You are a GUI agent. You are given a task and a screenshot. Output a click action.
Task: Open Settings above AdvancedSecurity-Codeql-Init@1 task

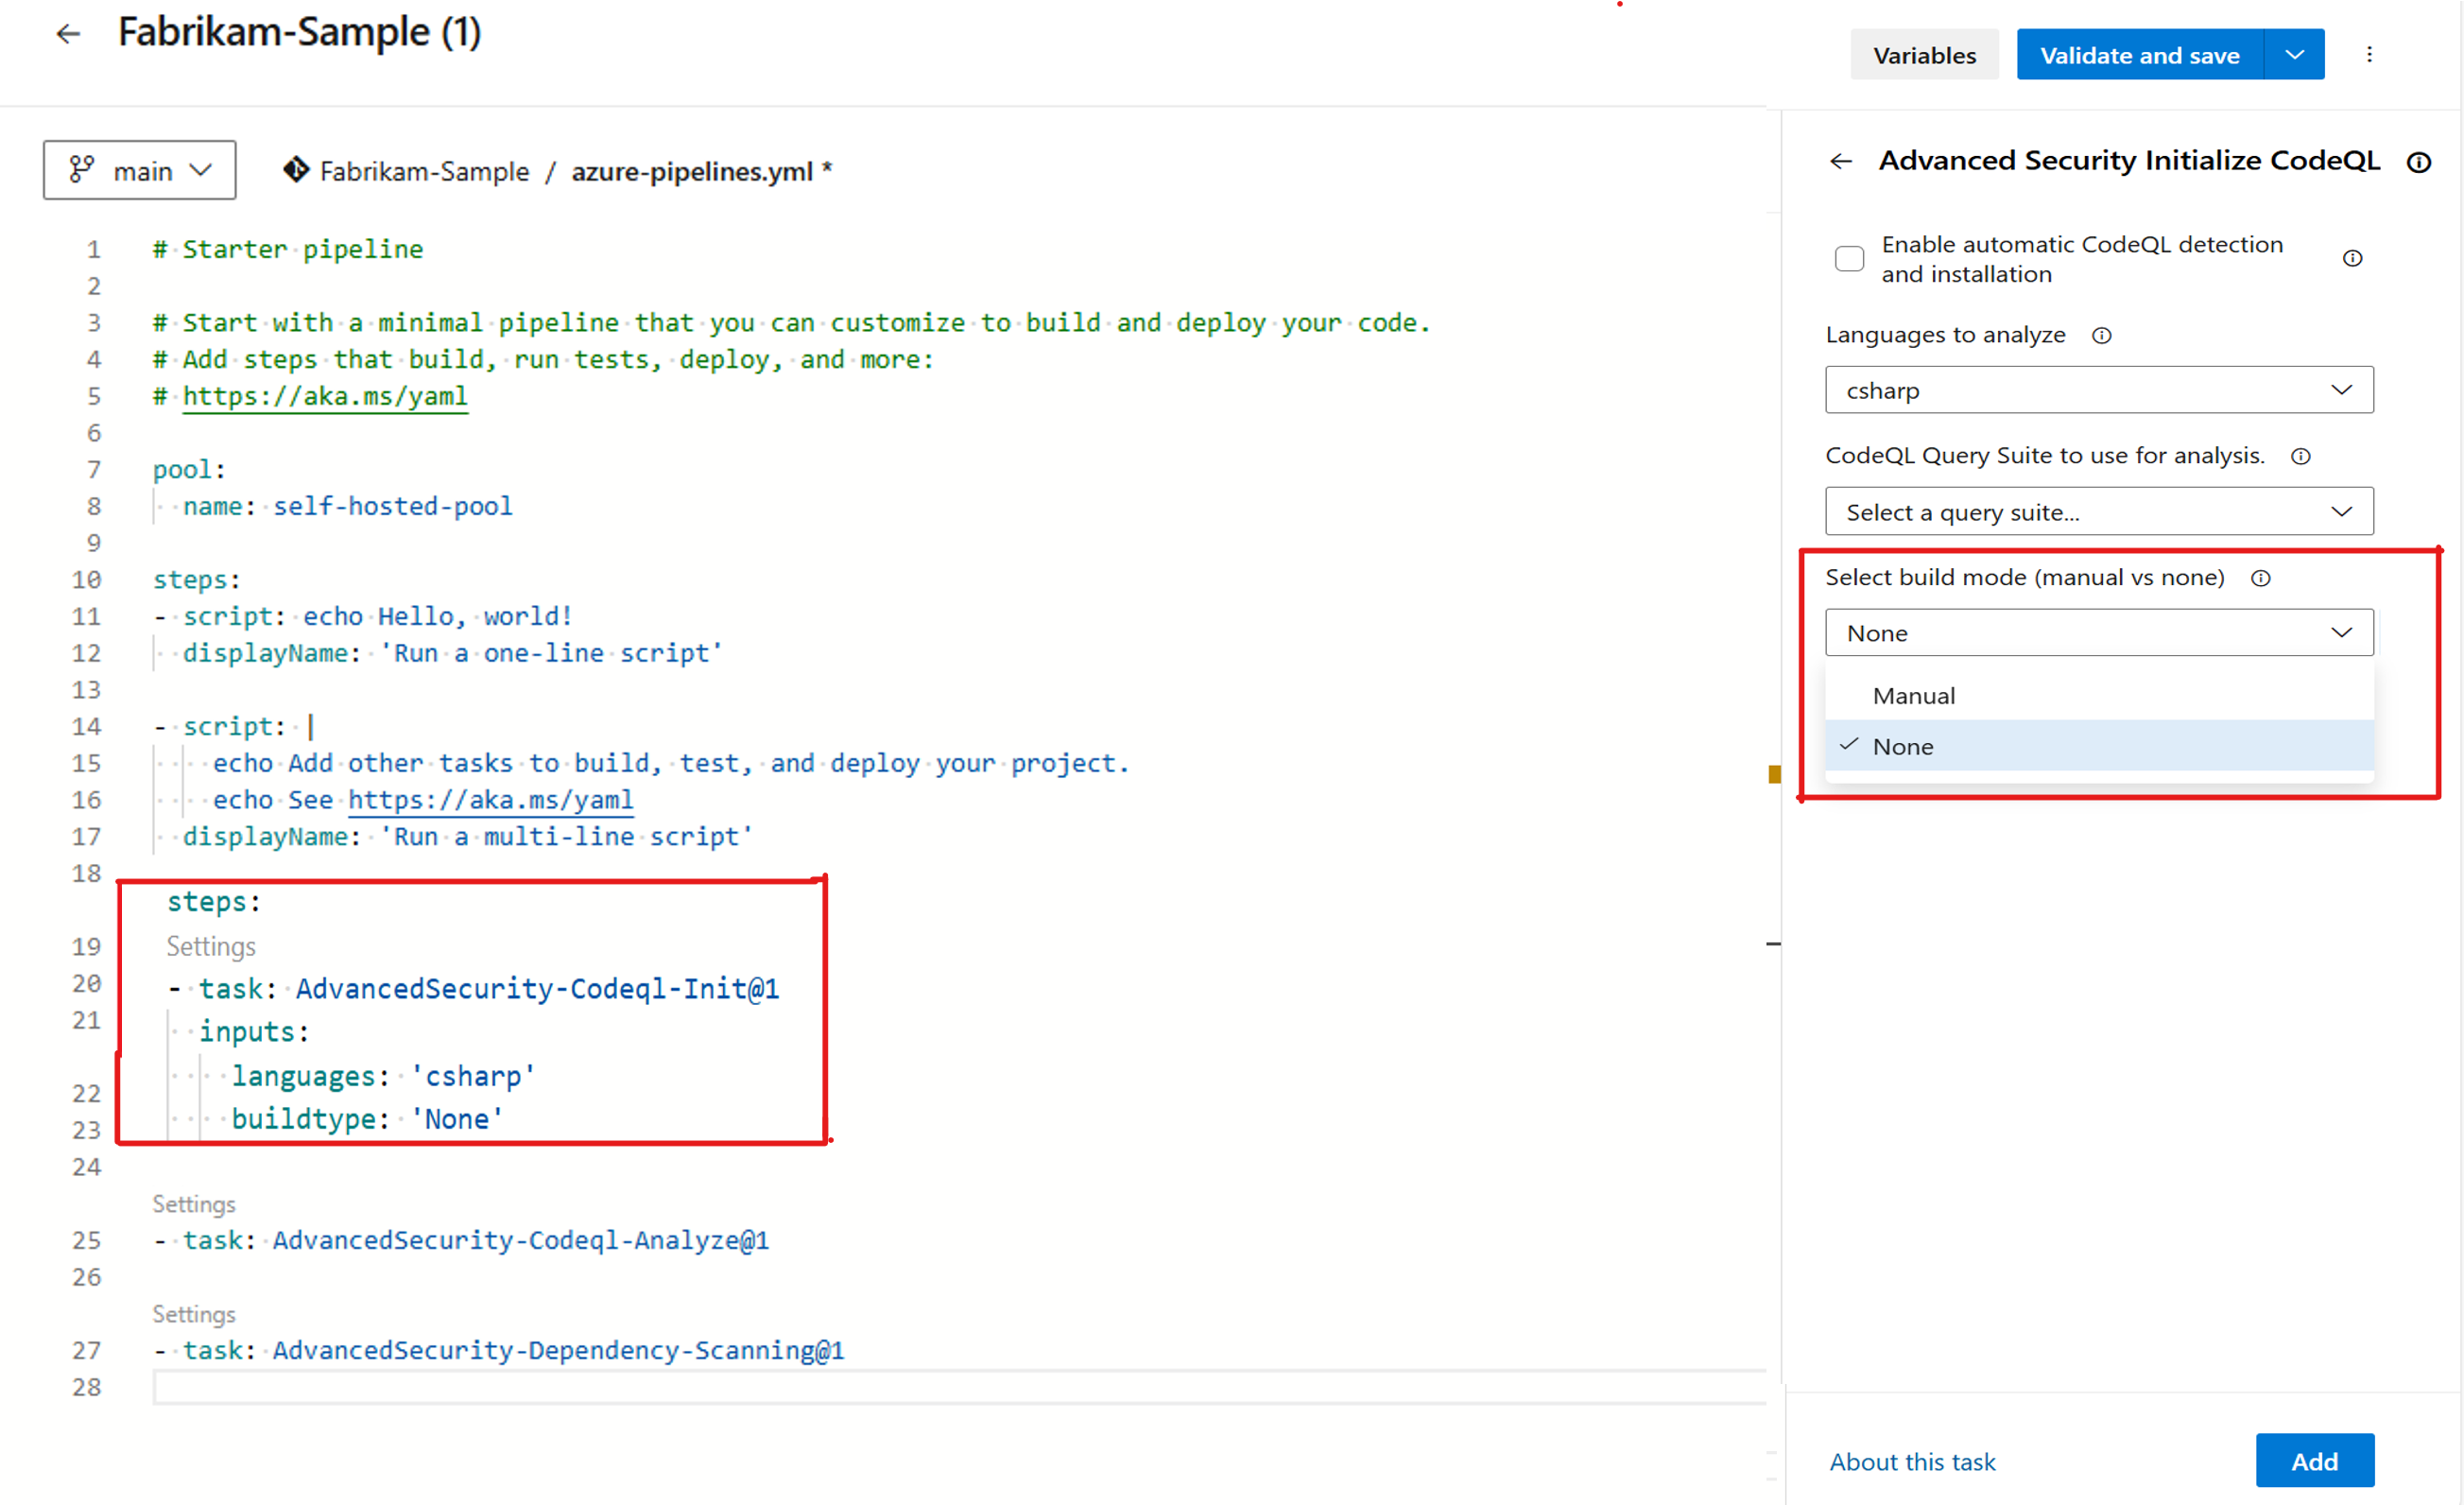click(x=211, y=946)
